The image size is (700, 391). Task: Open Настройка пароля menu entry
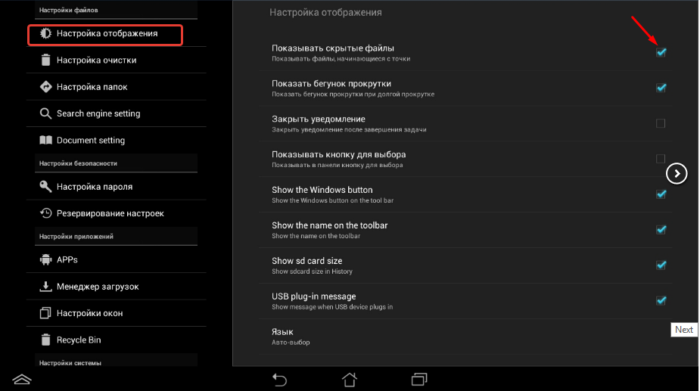(116, 187)
